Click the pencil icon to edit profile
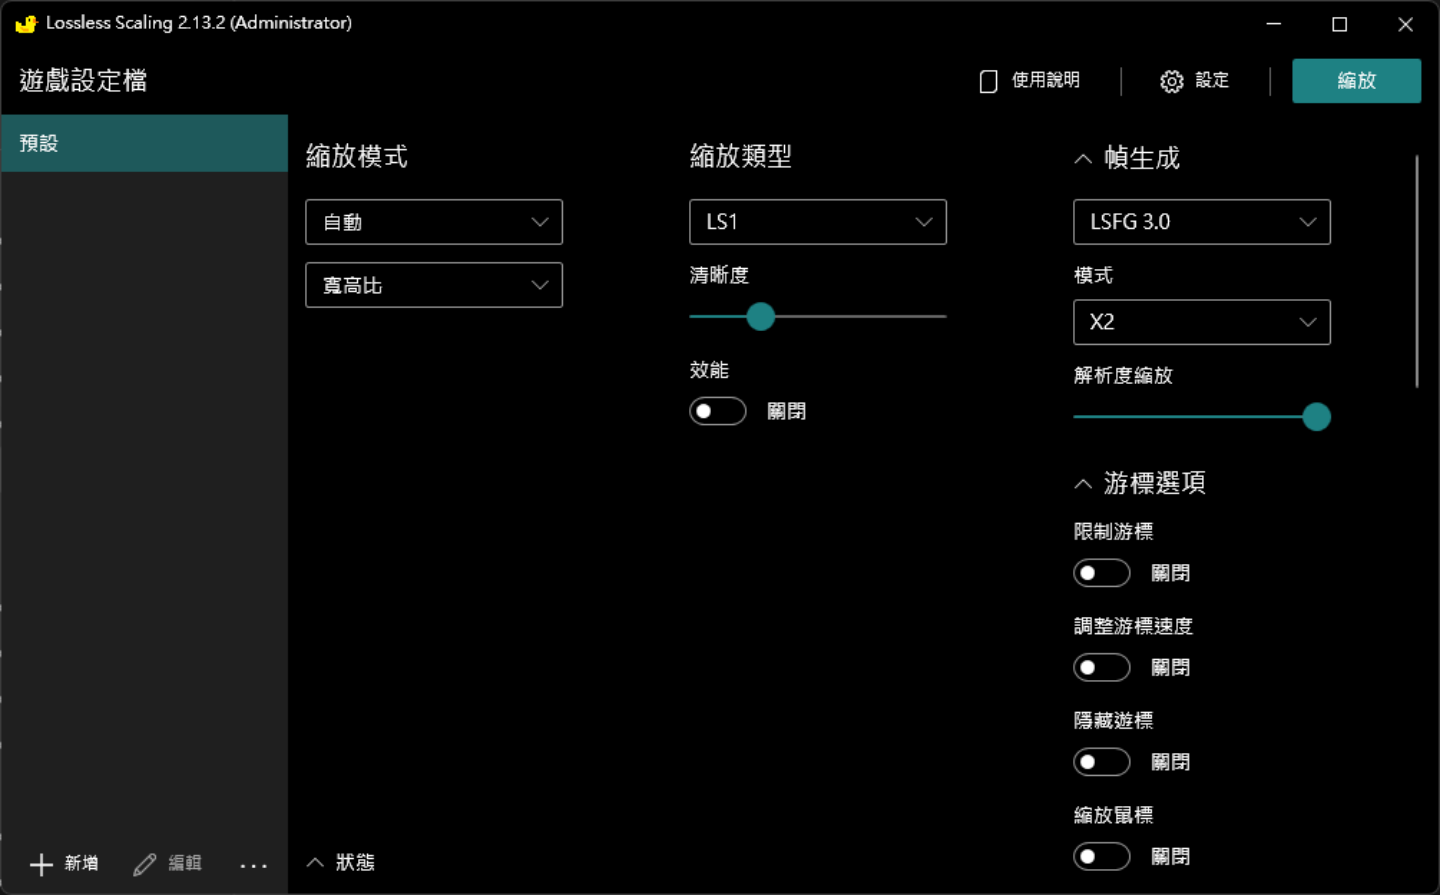This screenshot has height=895, width=1440. point(145,864)
